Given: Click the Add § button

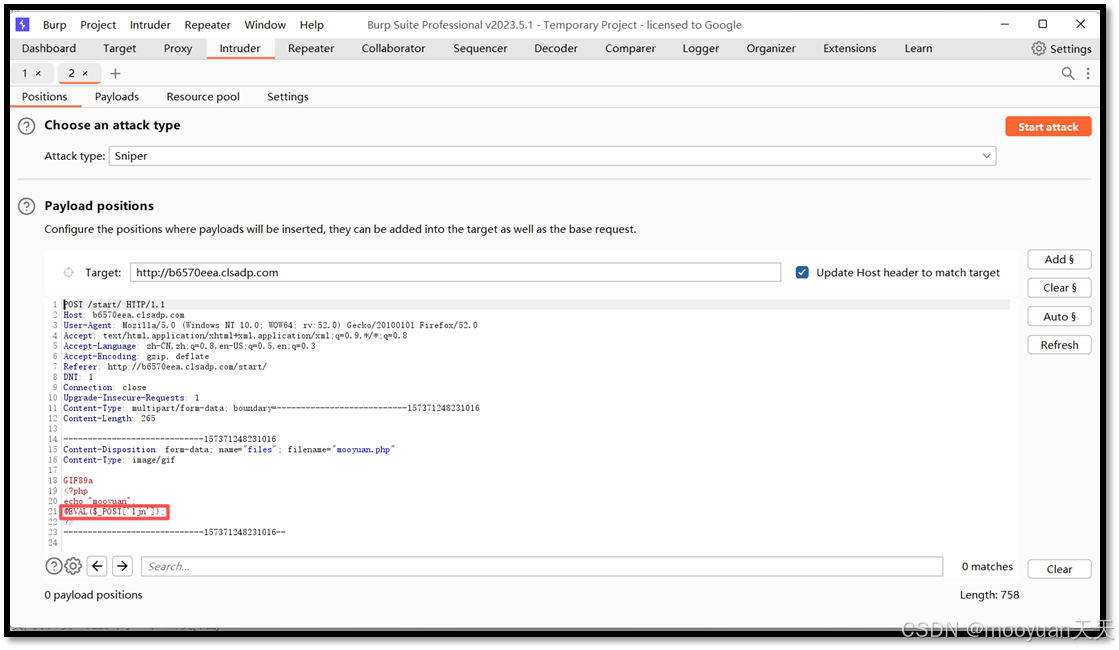Looking at the screenshot, I should click(1059, 260).
